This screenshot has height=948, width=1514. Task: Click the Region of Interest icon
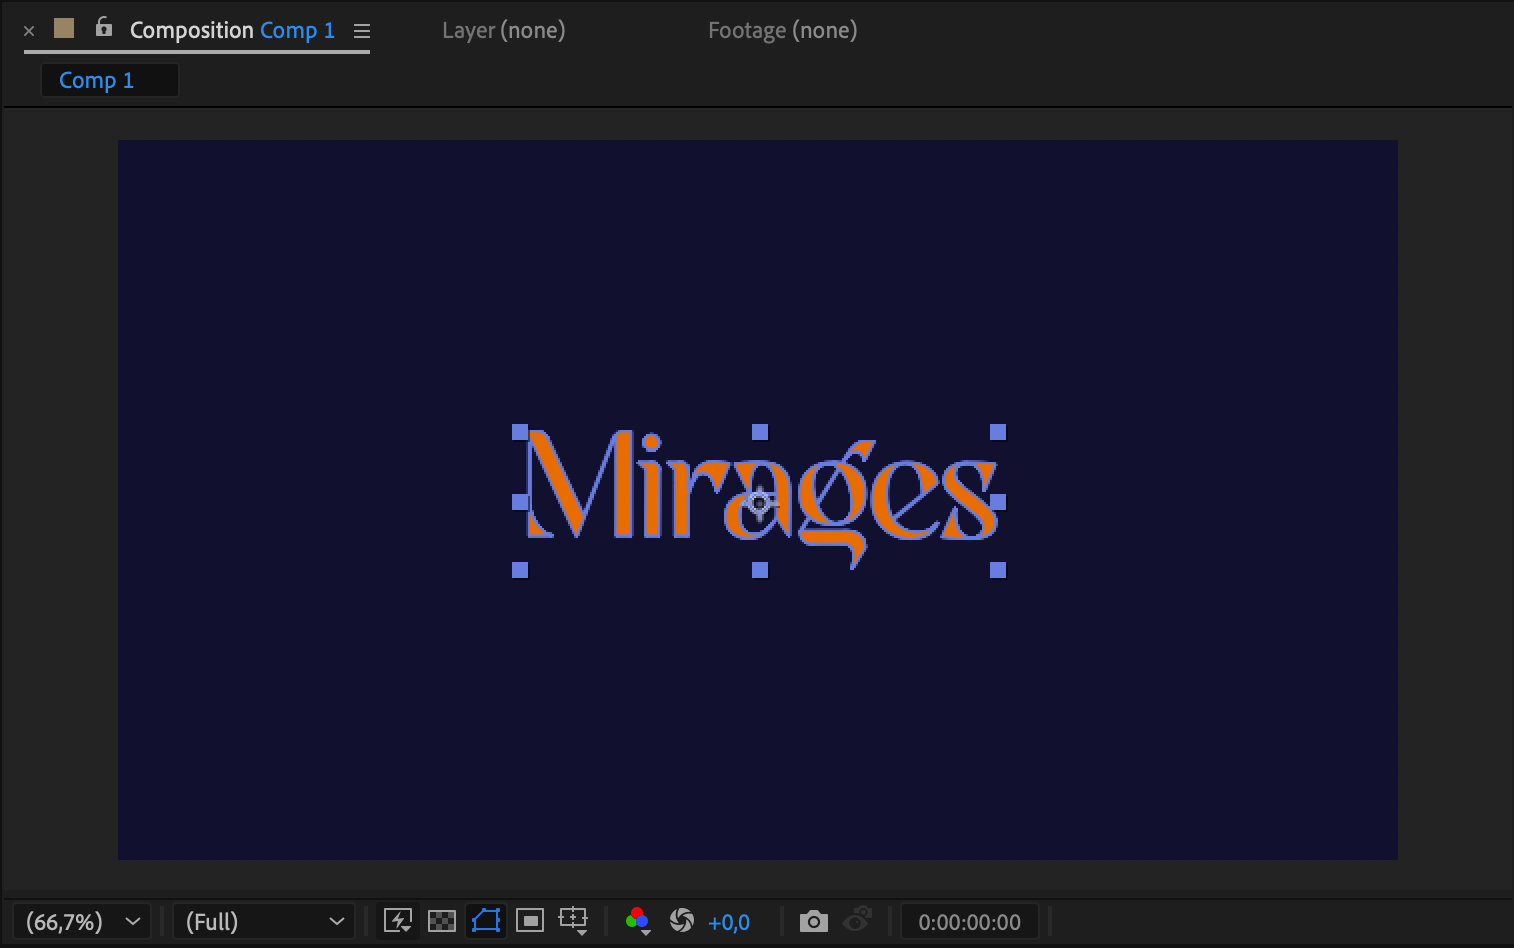pos(530,921)
